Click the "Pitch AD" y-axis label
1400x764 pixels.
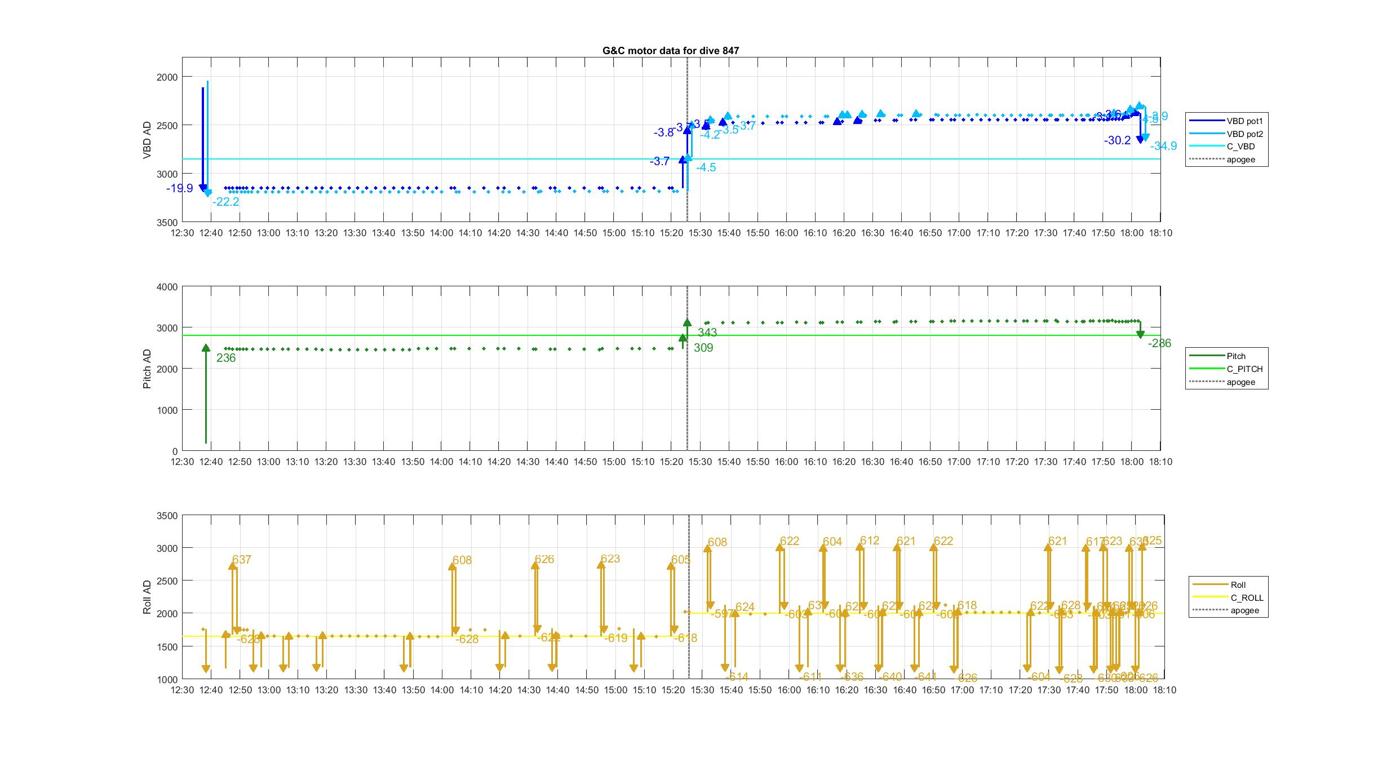(147, 369)
